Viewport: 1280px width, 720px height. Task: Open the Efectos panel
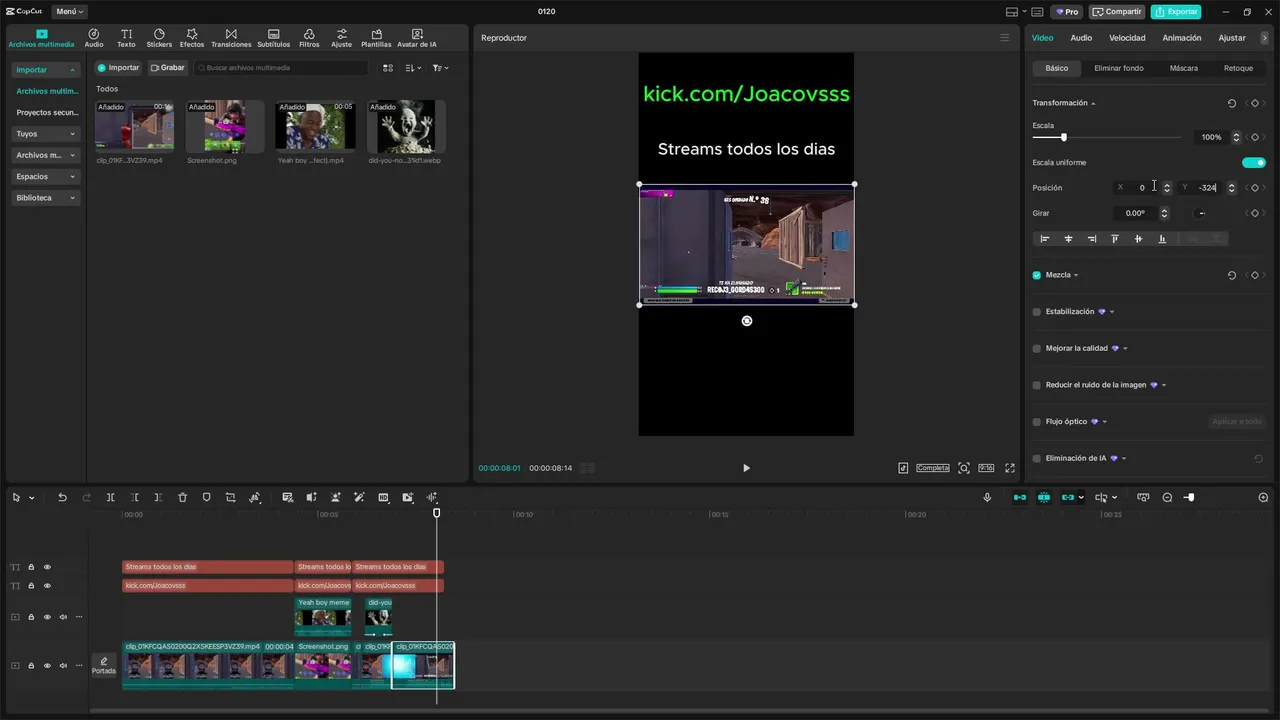[192, 38]
